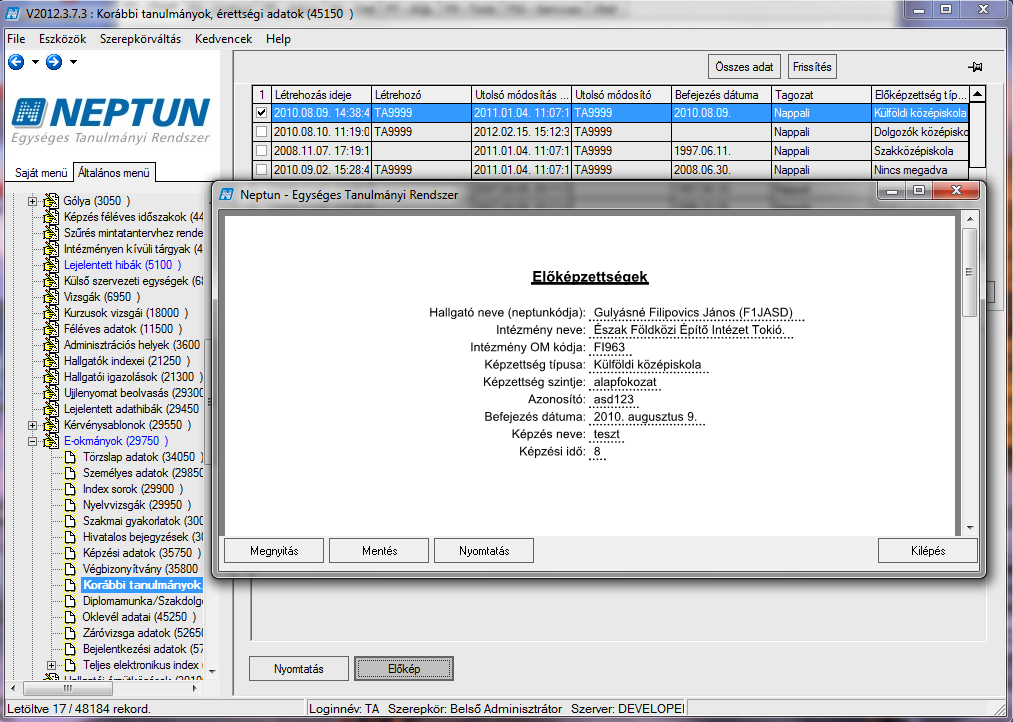Select Személyes adatok tree item
The height and width of the screenshot is (722, 1013).
[x=143, y=473]
